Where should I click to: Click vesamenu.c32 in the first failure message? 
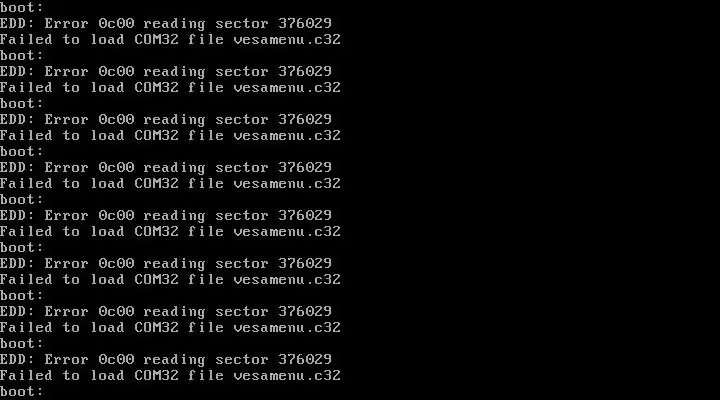coord(287,39)
